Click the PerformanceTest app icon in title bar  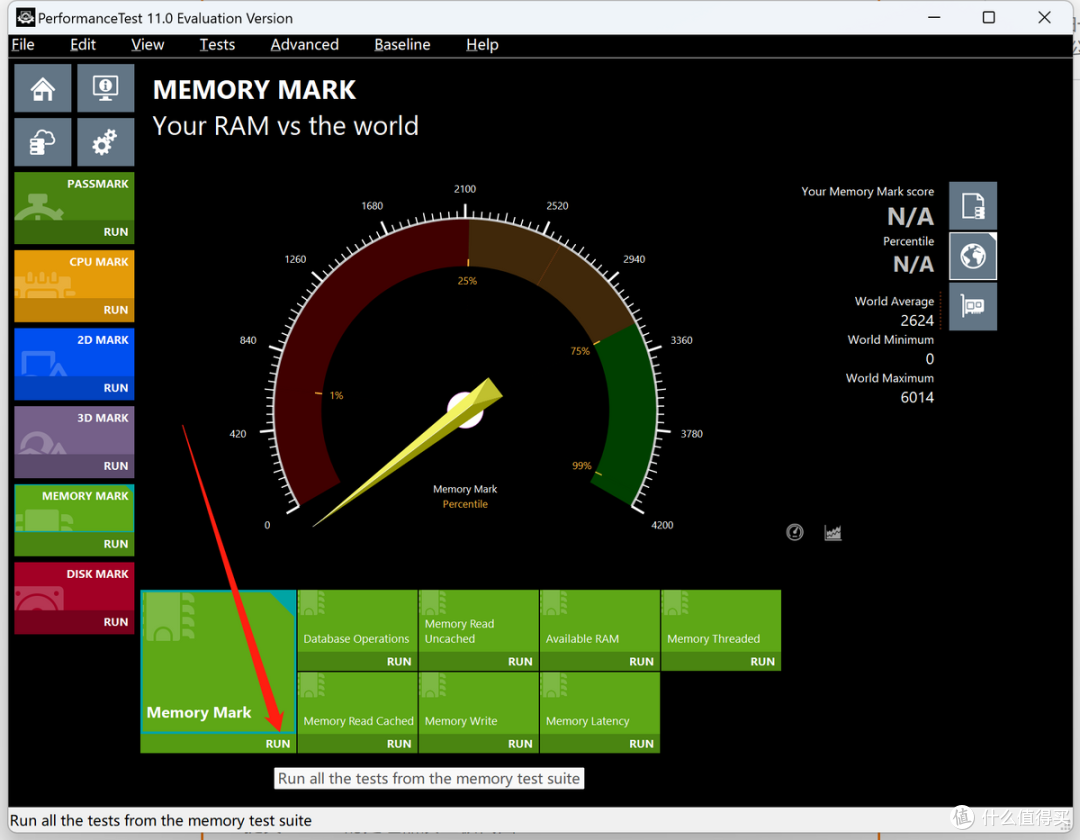pyautogui.click(x=25, y=17)
